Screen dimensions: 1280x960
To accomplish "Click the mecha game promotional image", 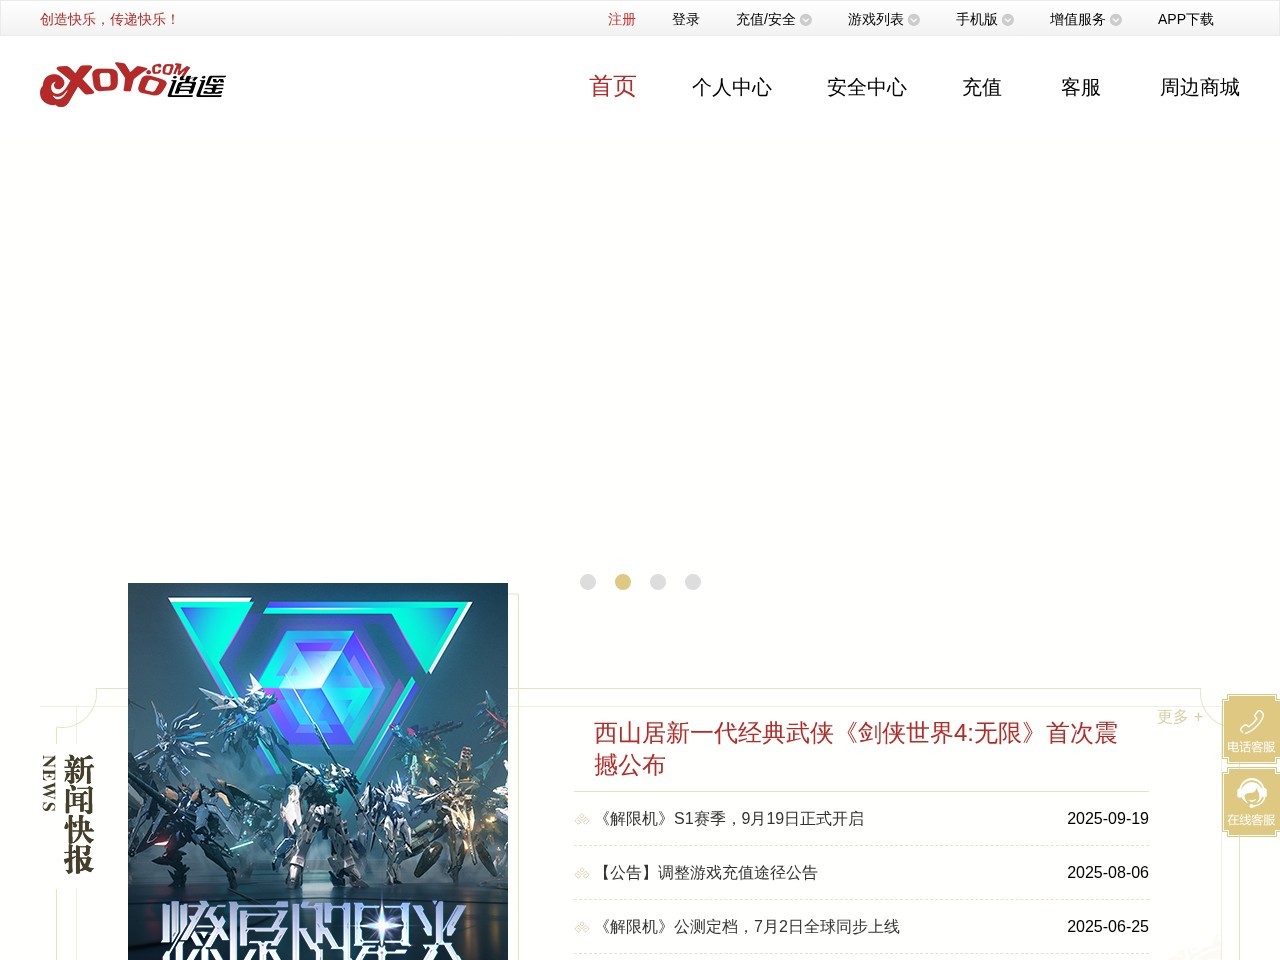I will [318, 771].
